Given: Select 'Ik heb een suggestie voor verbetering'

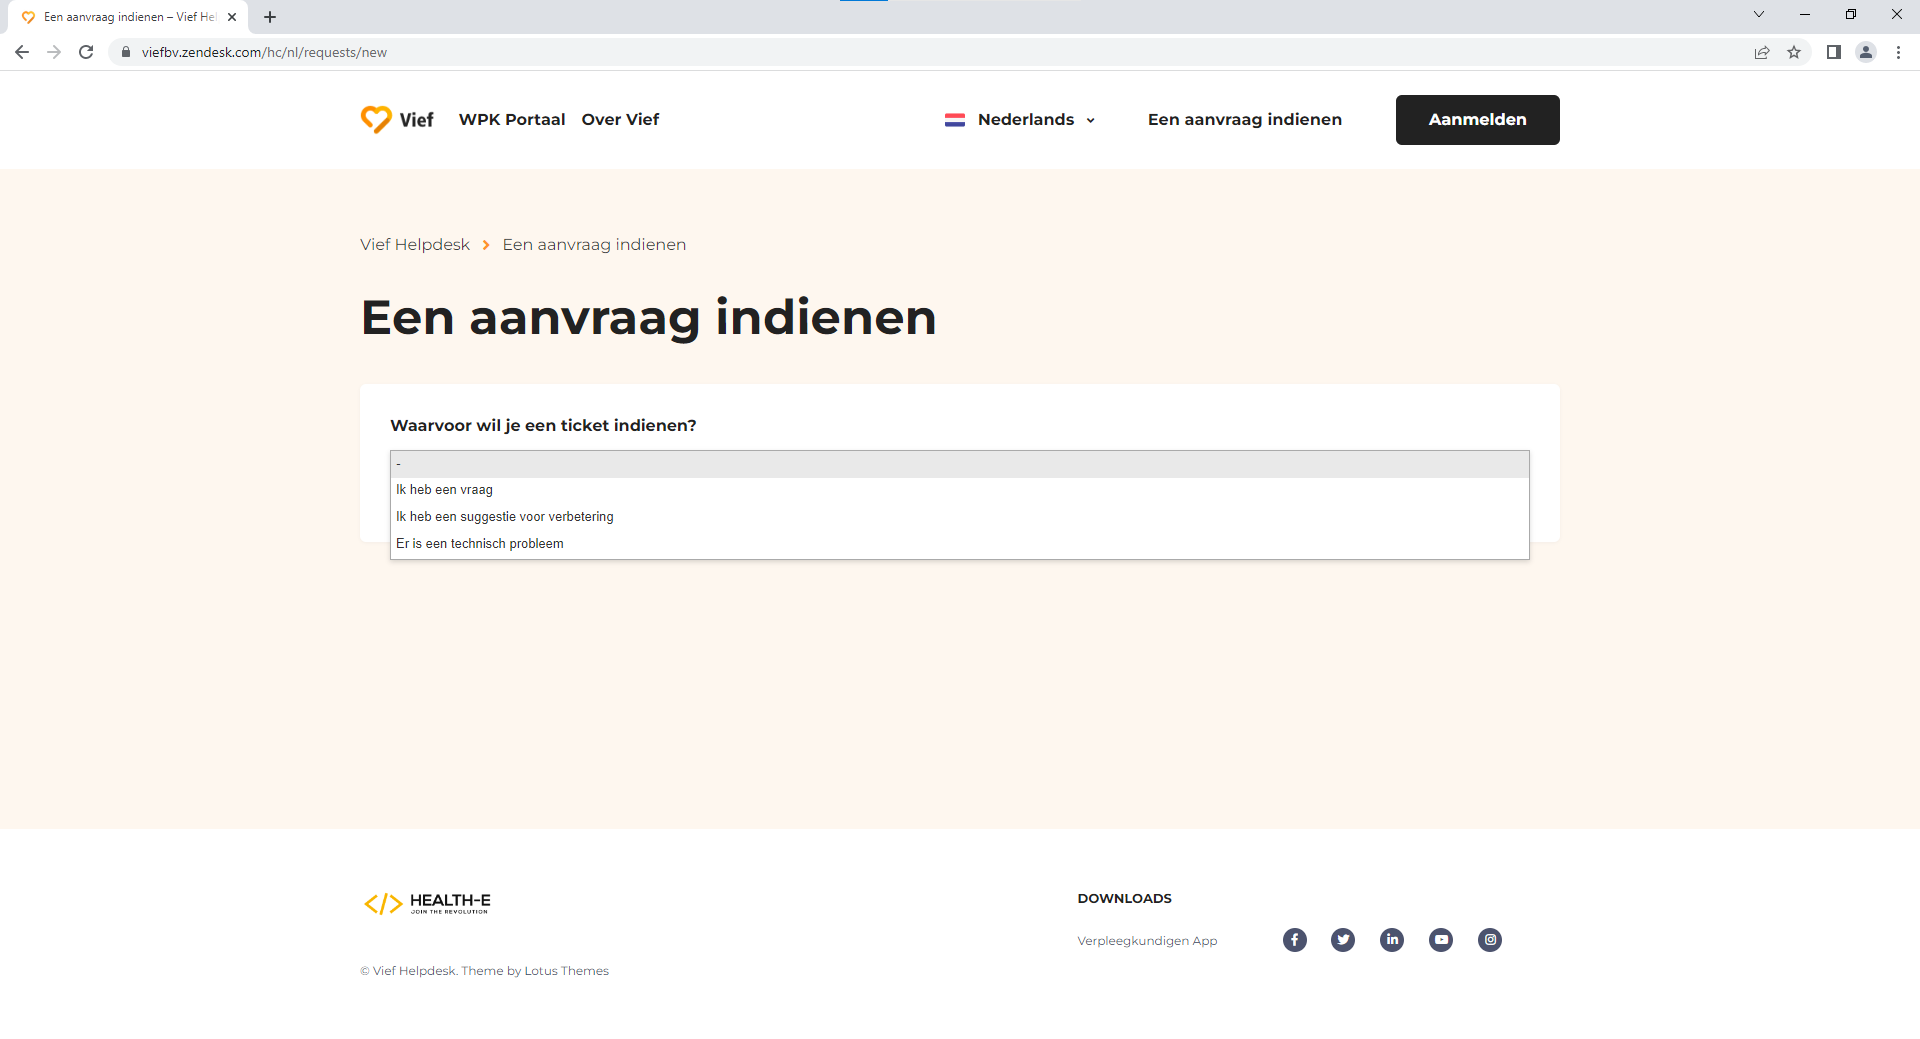Looking at the screenshot, I should coord(505,517).
